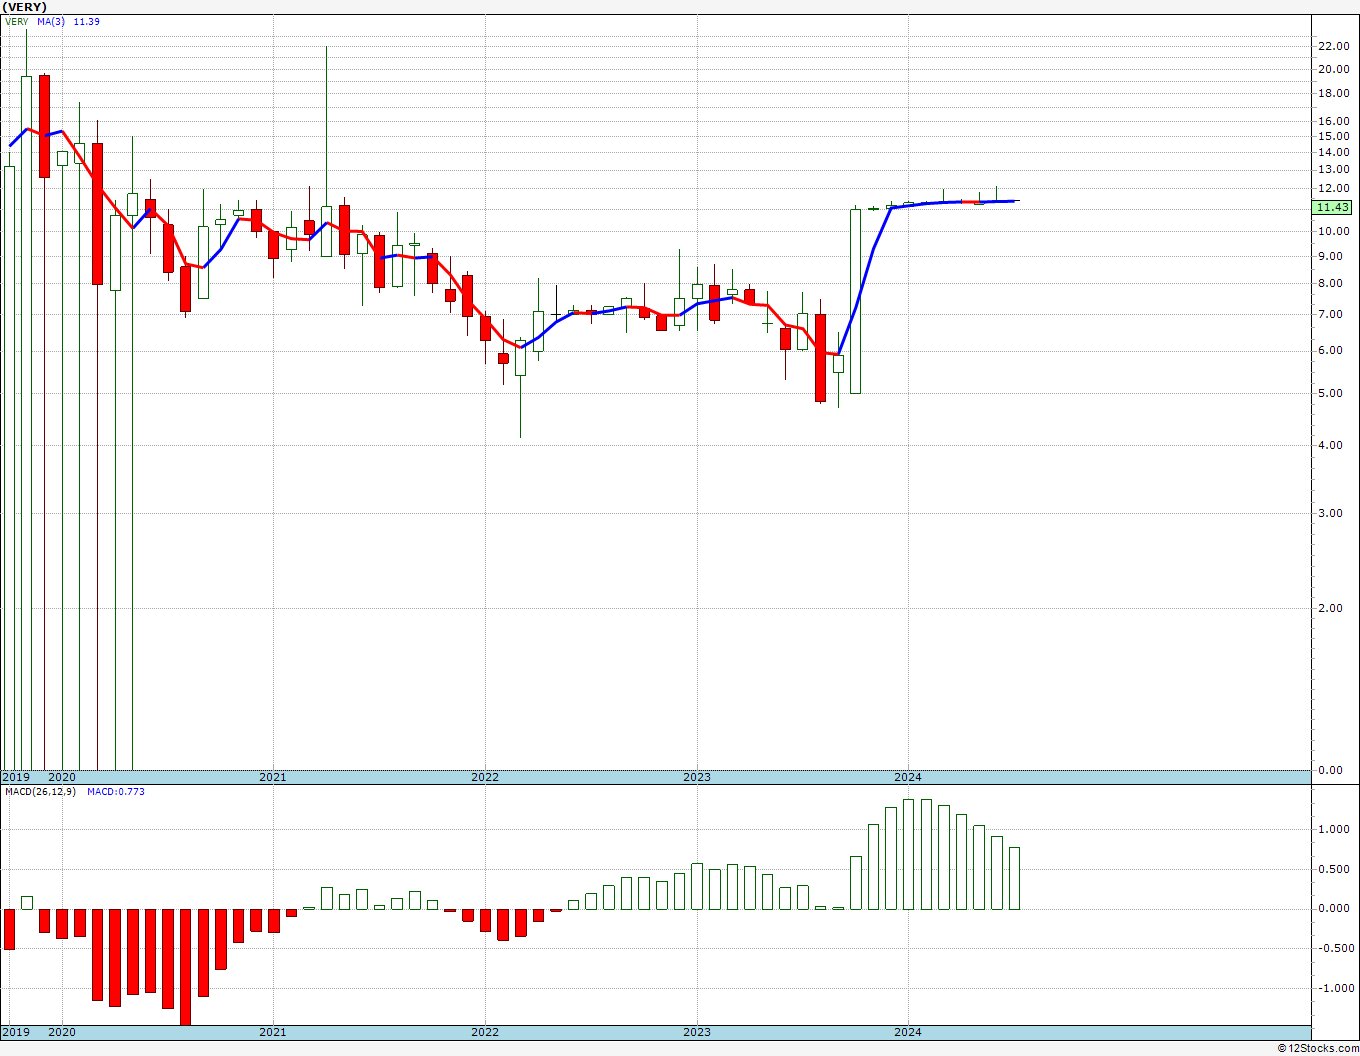Viewport: 1360px width, 1056px height.
Task: Select 2022 on the MACD panel time axis
Action: (x=485, y=1032)
